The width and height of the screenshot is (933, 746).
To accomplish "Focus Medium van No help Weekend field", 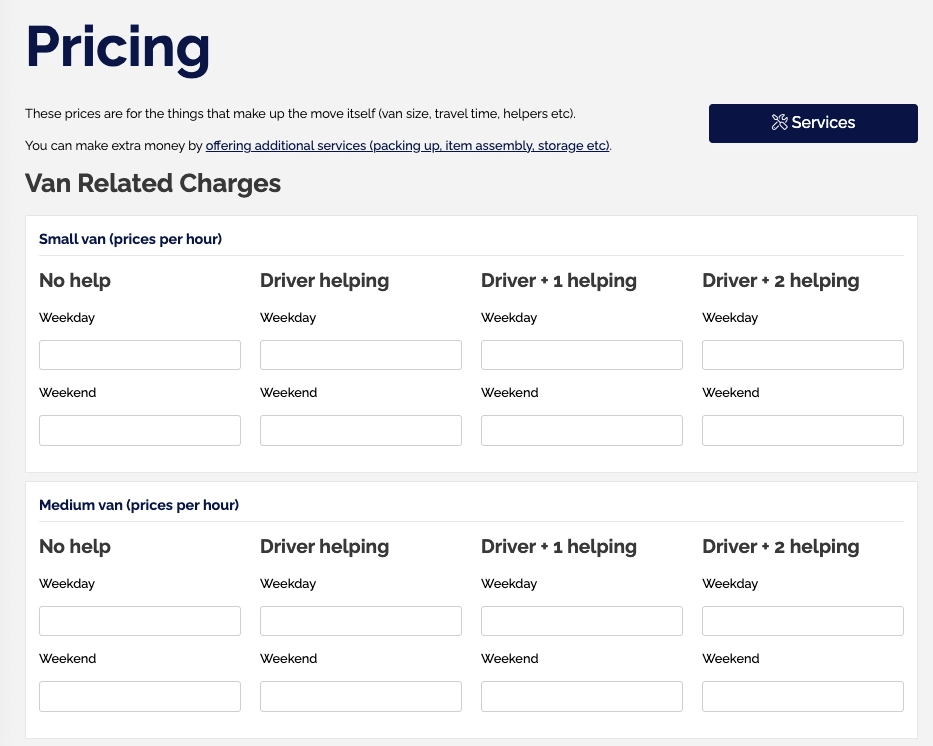I will pyautogui.click(x=140, y=696).
